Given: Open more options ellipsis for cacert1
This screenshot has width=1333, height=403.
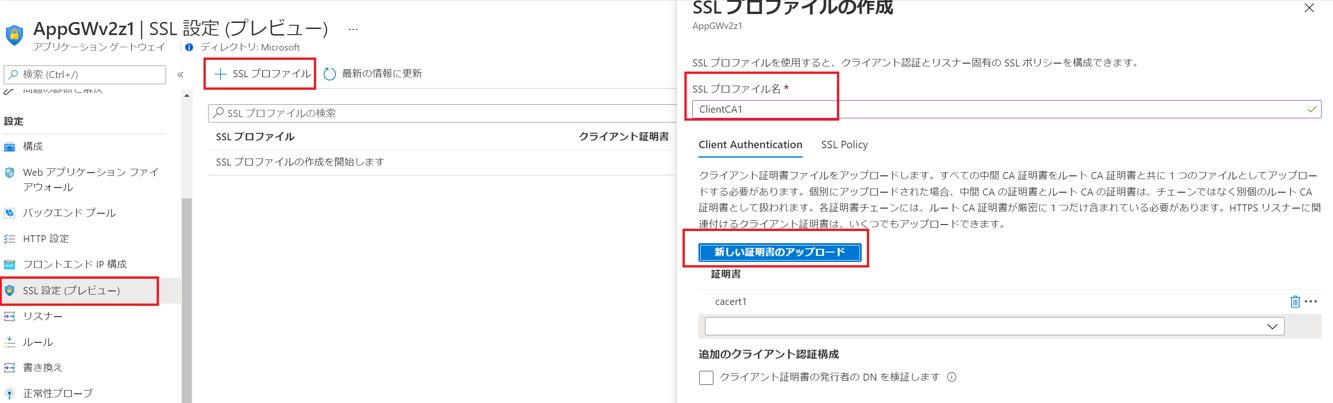Looking at the screenshot, I should click(1311, 301).
